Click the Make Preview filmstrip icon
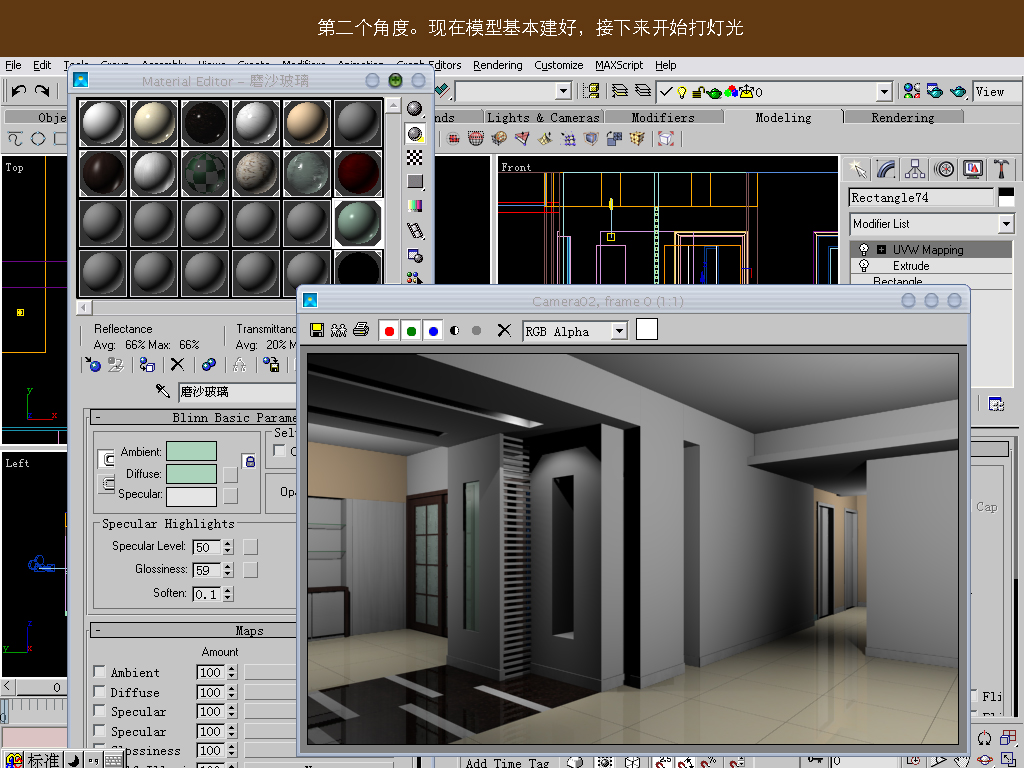 click(x=415, y=231)
